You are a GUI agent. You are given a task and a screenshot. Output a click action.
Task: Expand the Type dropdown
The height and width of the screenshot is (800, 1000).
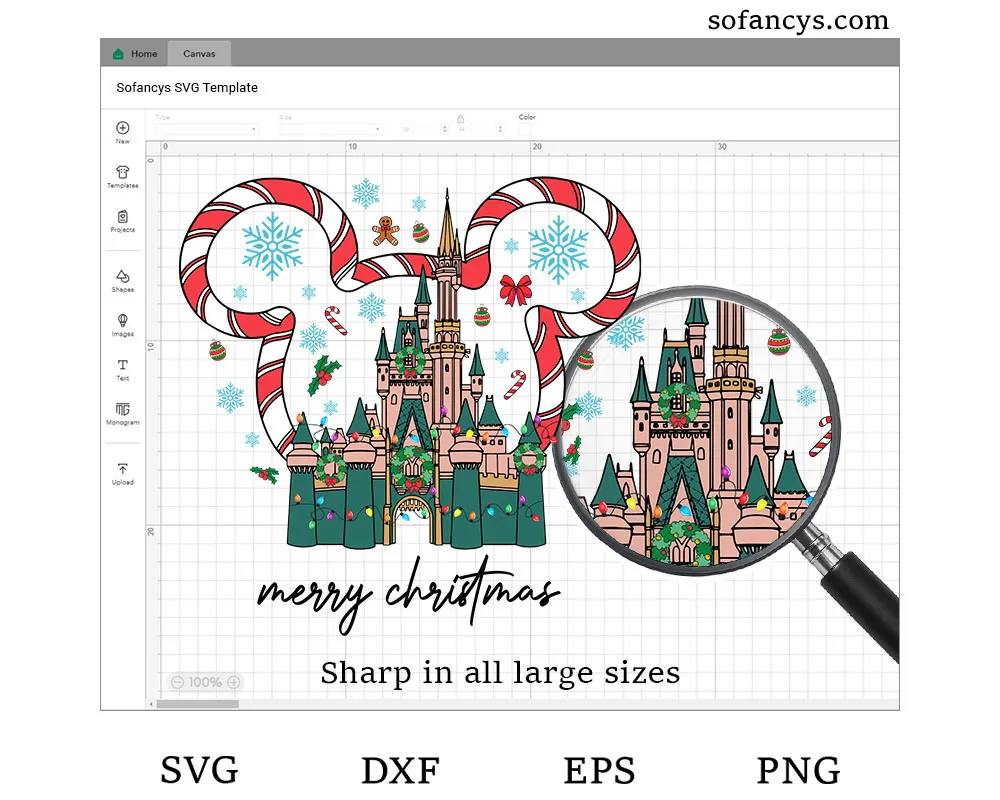[207, 129]
